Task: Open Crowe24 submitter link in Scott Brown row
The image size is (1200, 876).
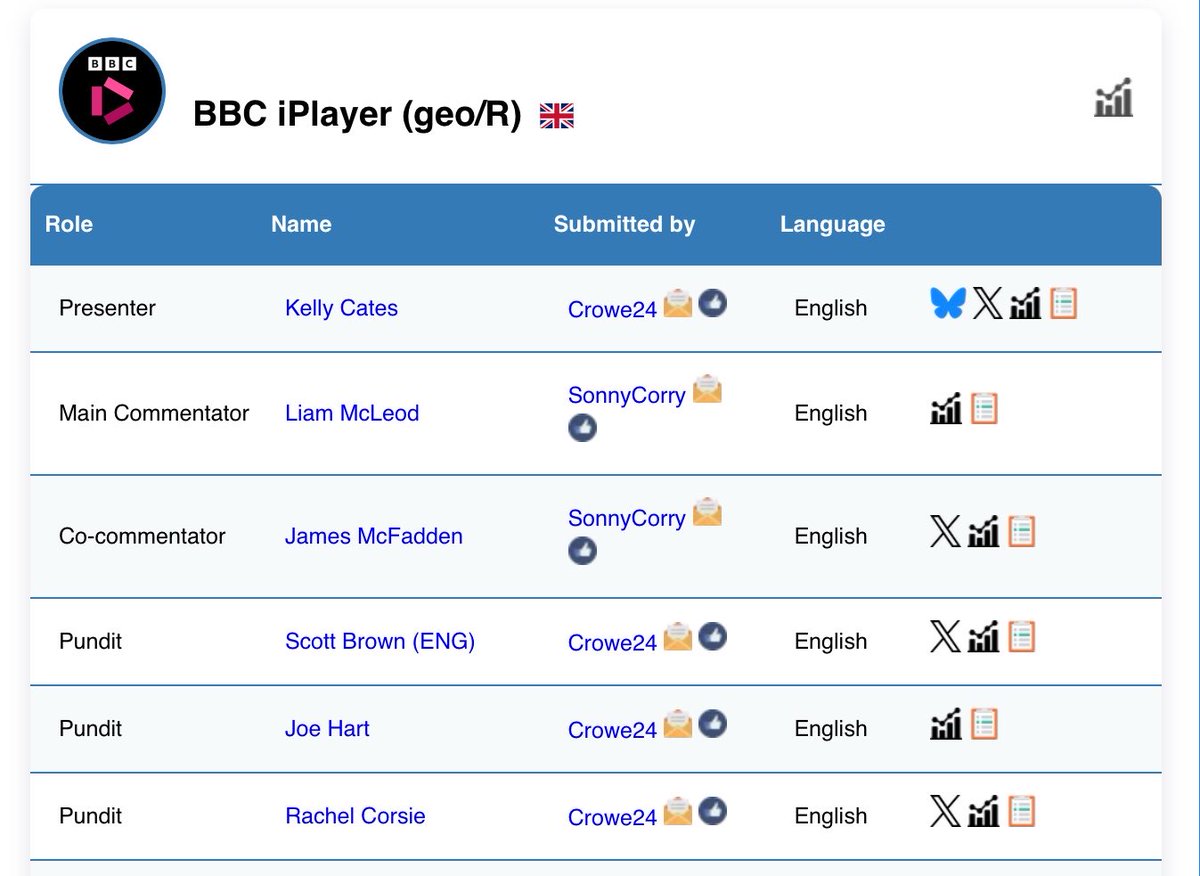Action: pyautogui.click(x=612, y=643)
